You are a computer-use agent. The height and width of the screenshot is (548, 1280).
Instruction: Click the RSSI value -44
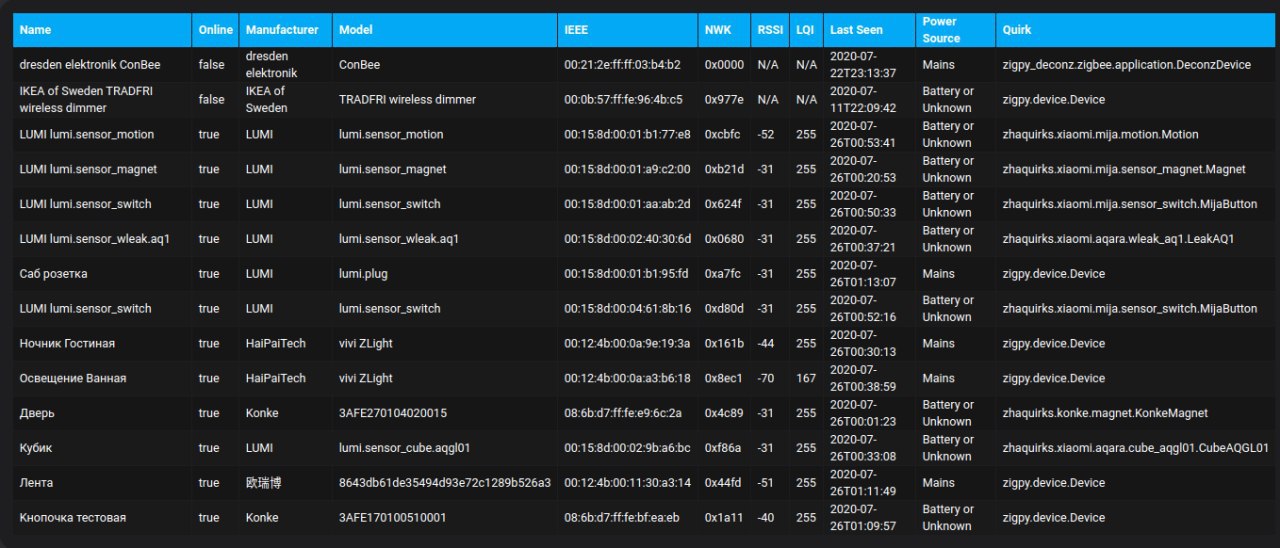pyautogui.click(x=766, y=344)
